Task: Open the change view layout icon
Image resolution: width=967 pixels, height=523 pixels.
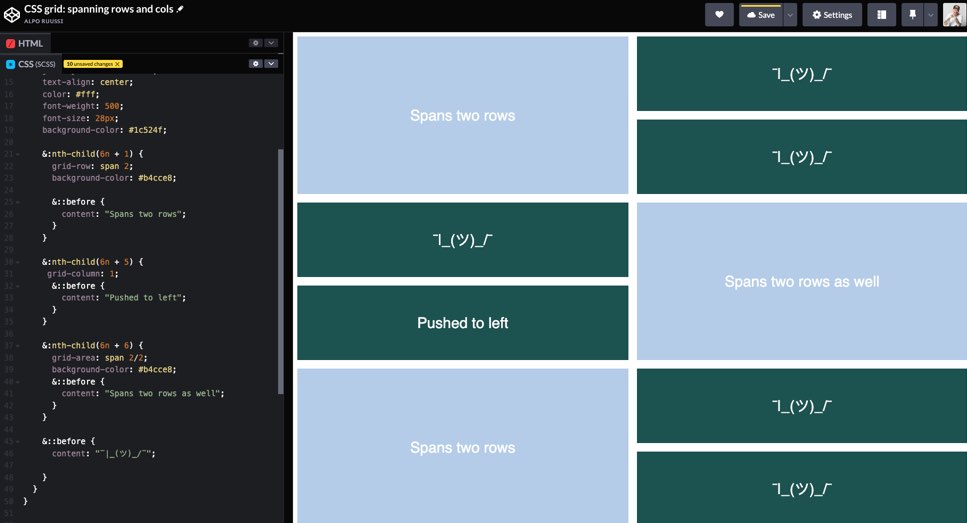Action: (881, 15)
